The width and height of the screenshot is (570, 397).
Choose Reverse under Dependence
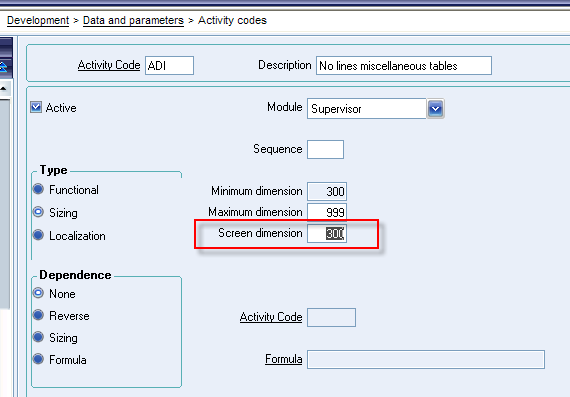pyautogui.click(x=38, y=315)
